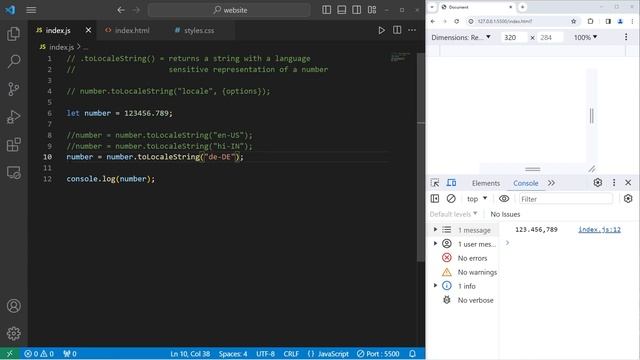Image resolution: width=640 pixels, height=360 pixels.
Task: Open a new browser tab
Action: pos(522,7)
